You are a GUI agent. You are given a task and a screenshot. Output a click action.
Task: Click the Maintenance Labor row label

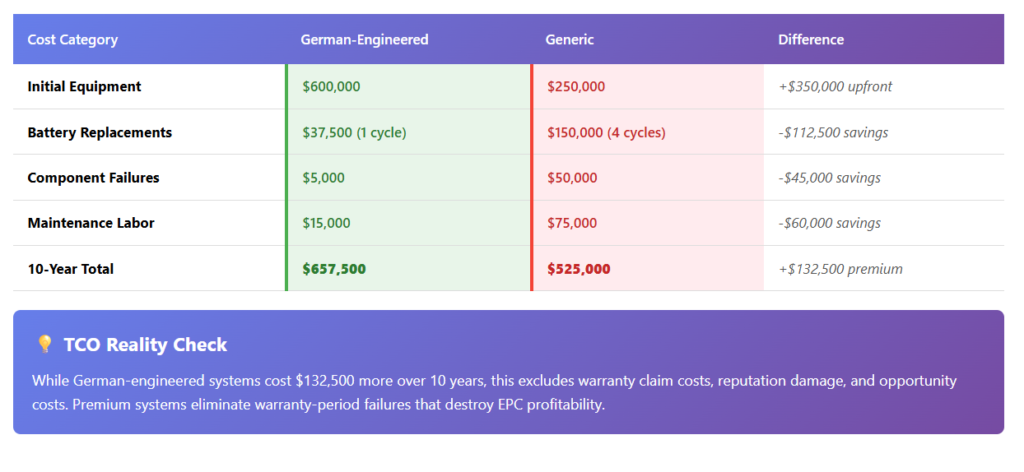point(91,223)
